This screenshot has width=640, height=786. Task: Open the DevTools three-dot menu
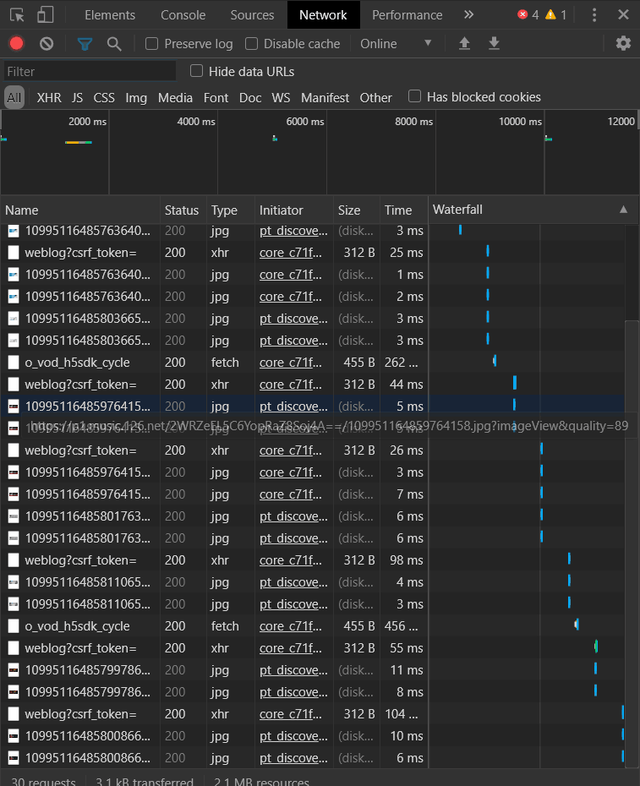(x=594, y=15)
